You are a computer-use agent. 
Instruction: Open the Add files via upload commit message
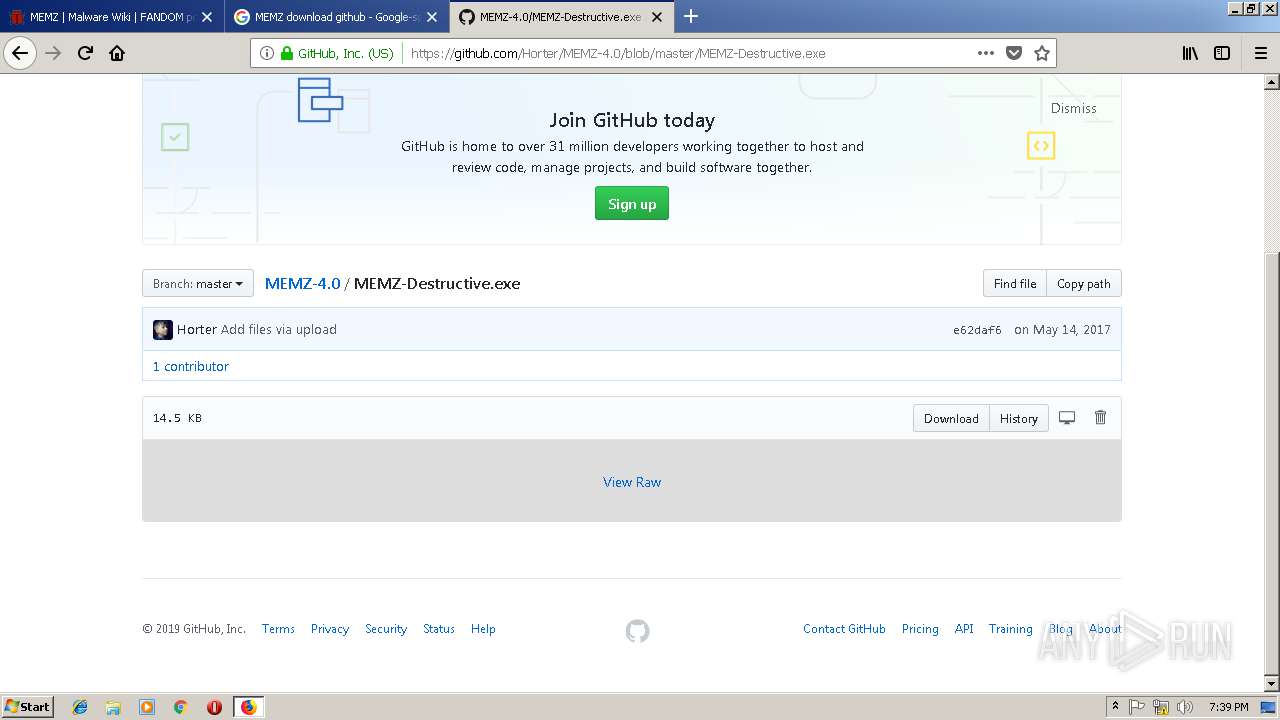pos(279,329)
